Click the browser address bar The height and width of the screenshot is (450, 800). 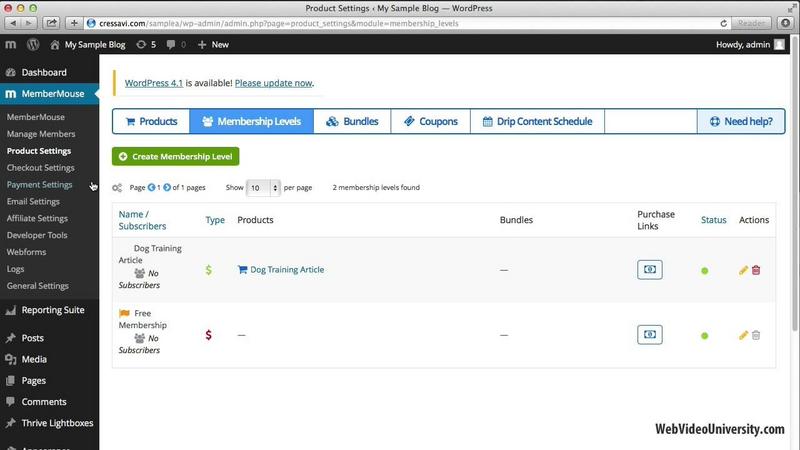pos(407,23)
